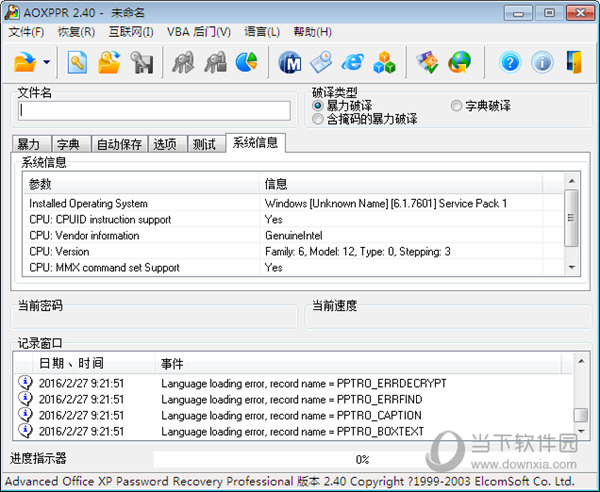
Task: Click the Internet Explorer icon
Action: [352, 62]
